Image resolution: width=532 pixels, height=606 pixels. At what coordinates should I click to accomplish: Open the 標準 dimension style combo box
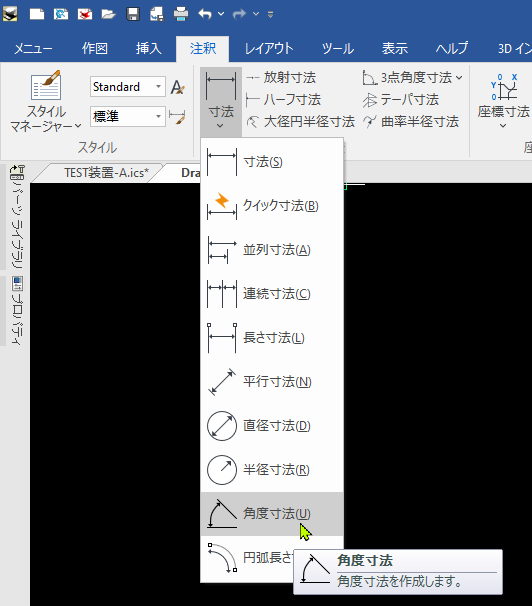pyautogui.click(x=128, y=116)
